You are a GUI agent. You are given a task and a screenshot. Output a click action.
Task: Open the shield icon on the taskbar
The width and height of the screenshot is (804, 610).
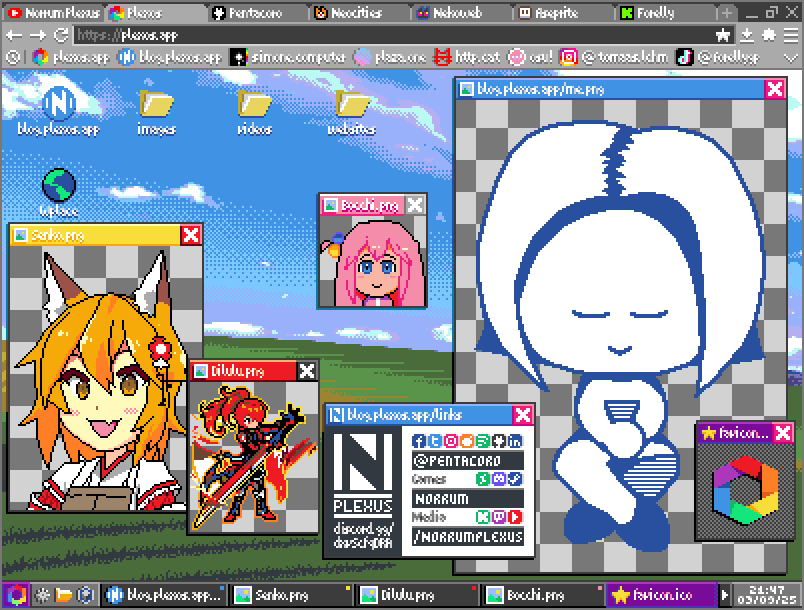(86, 595)
